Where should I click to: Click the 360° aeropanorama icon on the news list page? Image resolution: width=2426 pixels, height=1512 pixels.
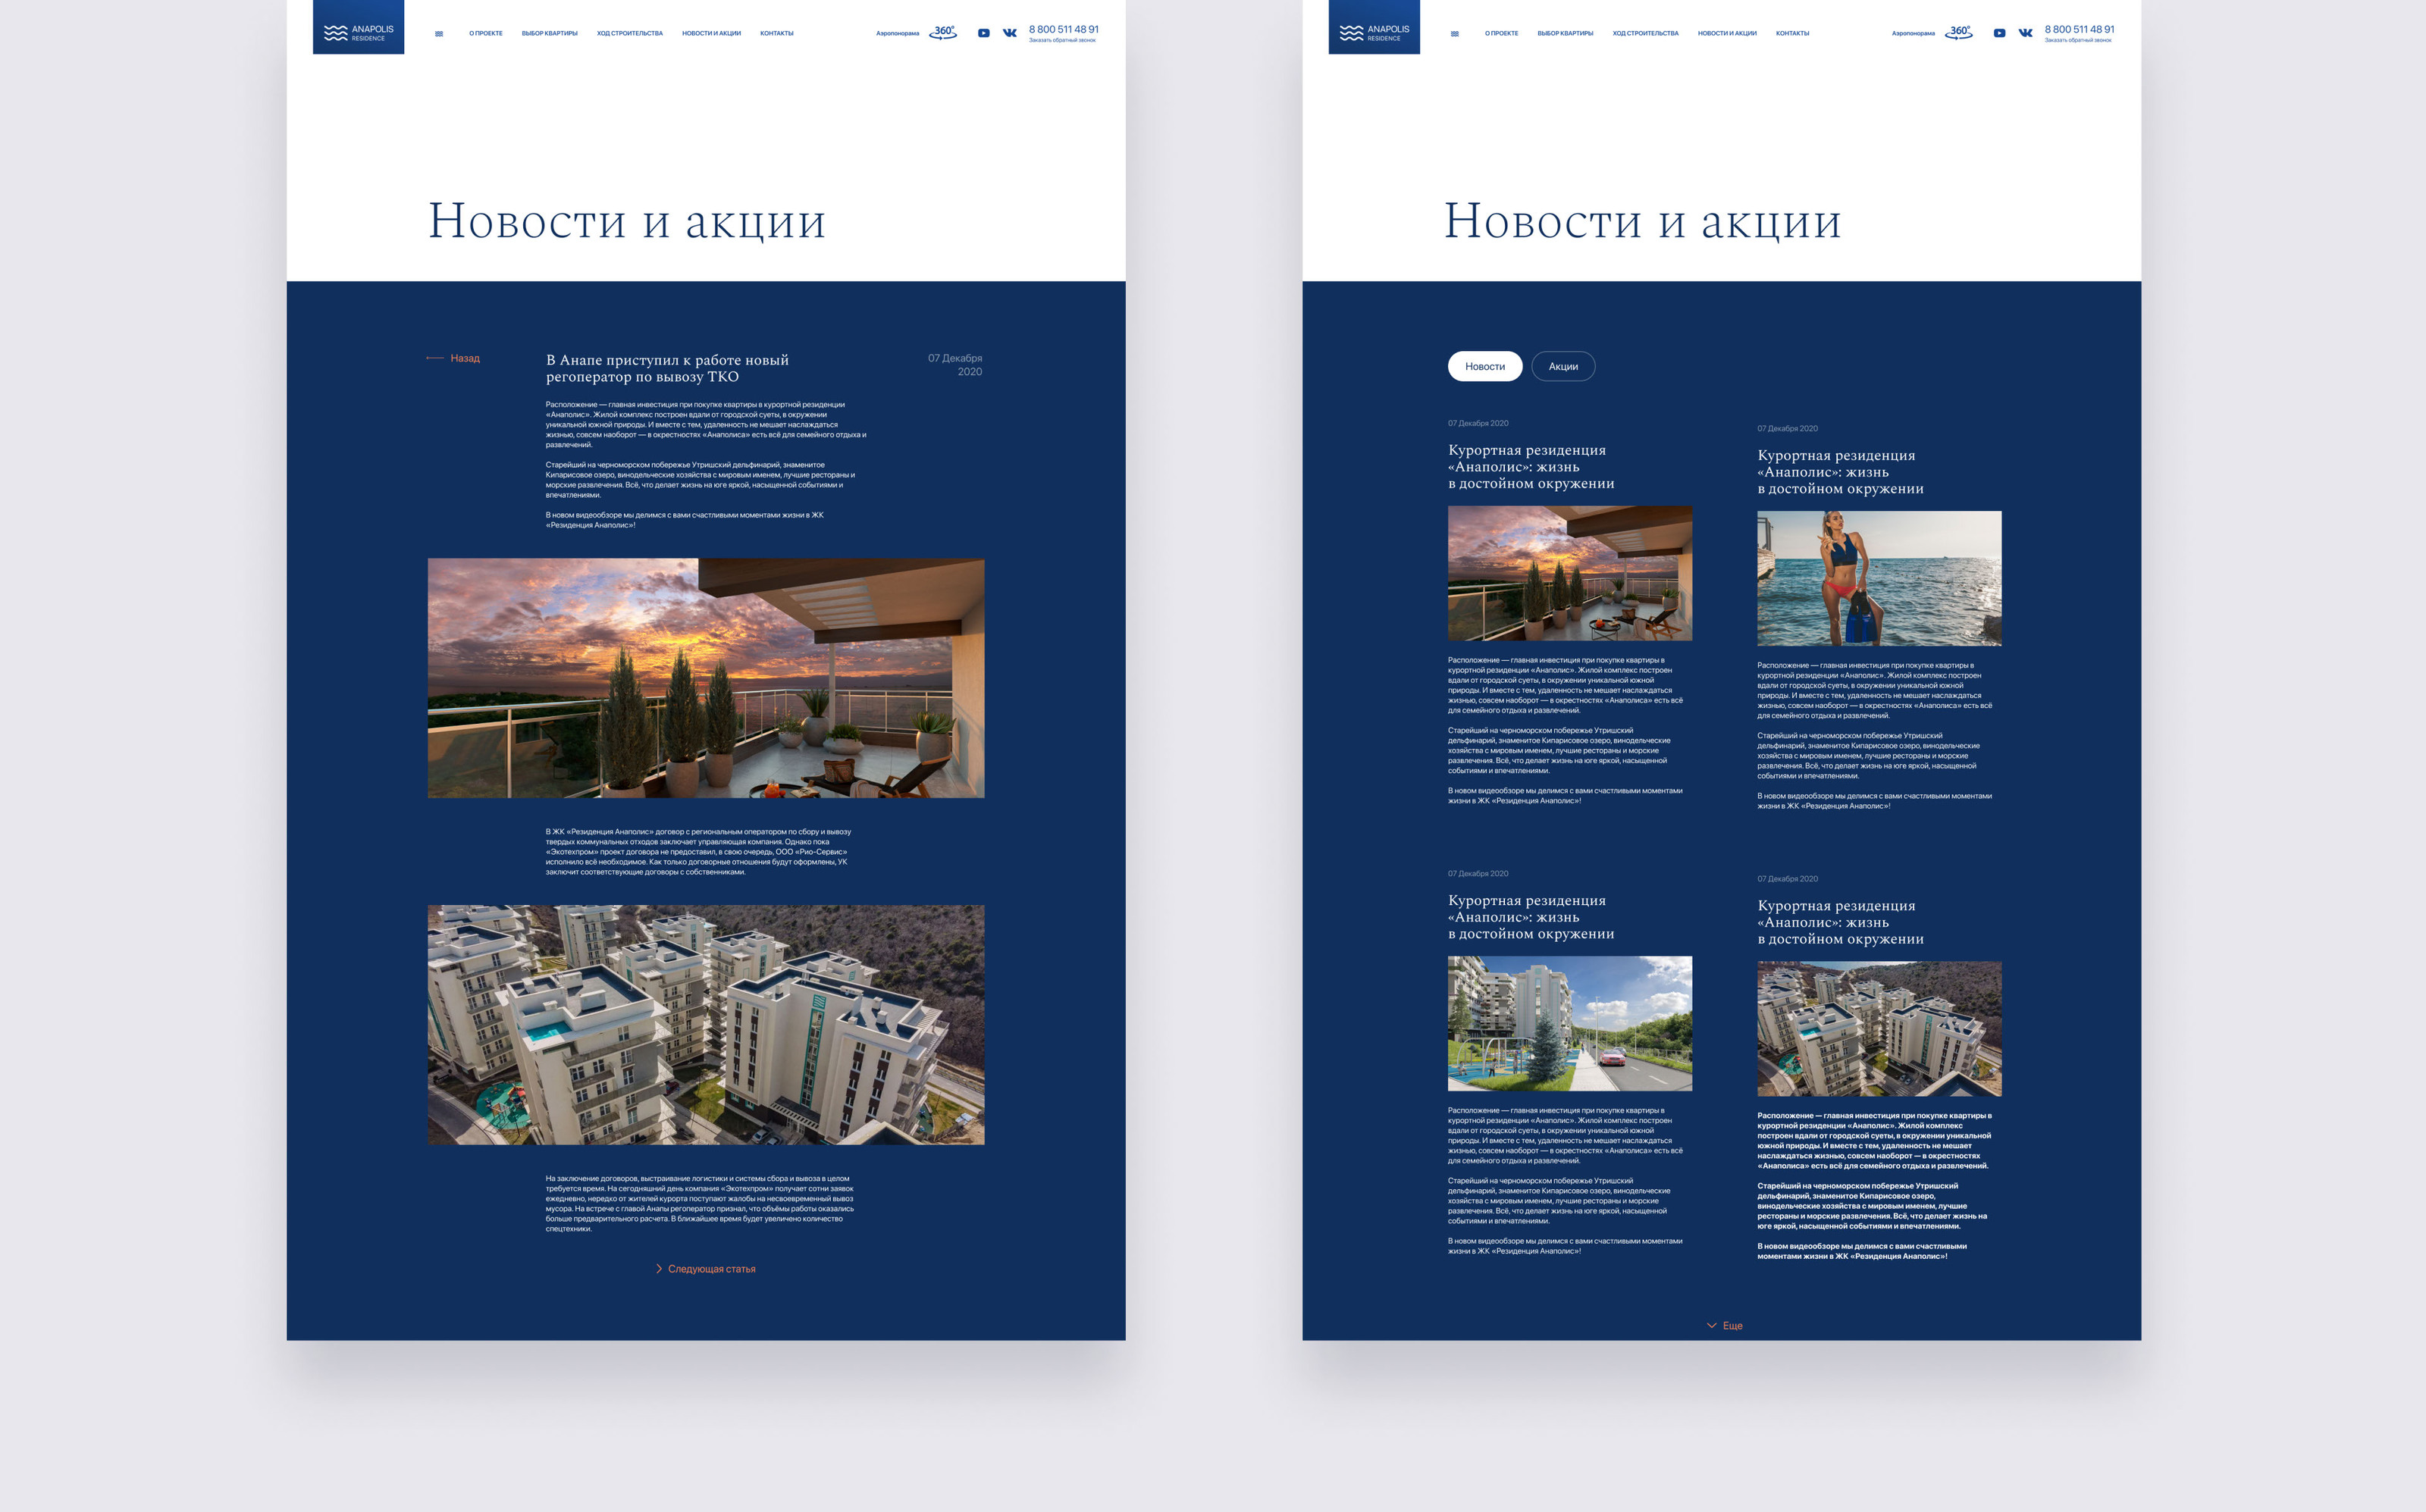pyautogui.click(x=1959, y=32)
